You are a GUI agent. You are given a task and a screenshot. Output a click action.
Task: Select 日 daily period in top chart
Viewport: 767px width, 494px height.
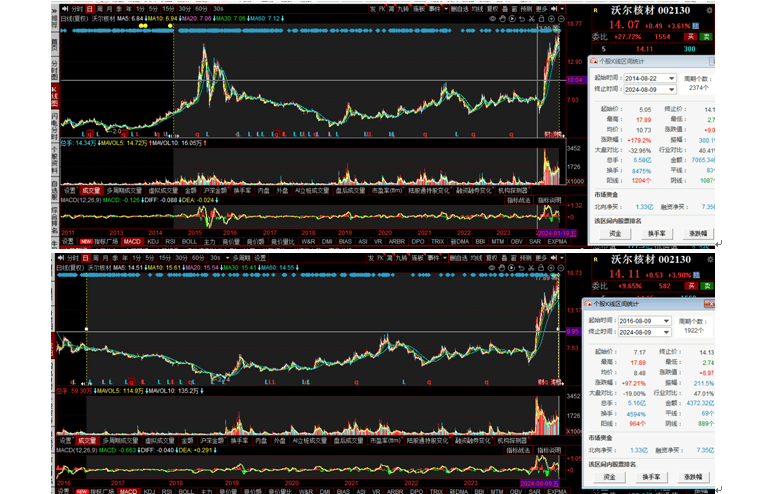point(90,9)
